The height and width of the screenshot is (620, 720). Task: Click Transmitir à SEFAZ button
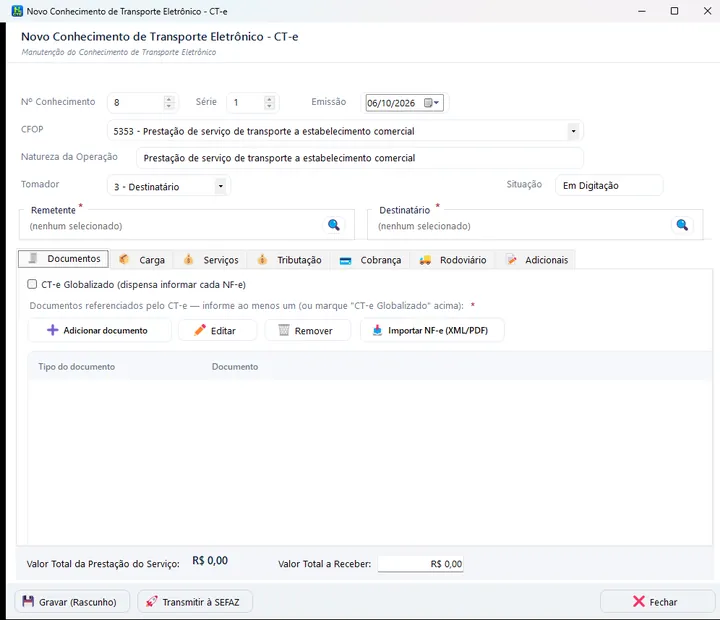(x=195, y=602)
